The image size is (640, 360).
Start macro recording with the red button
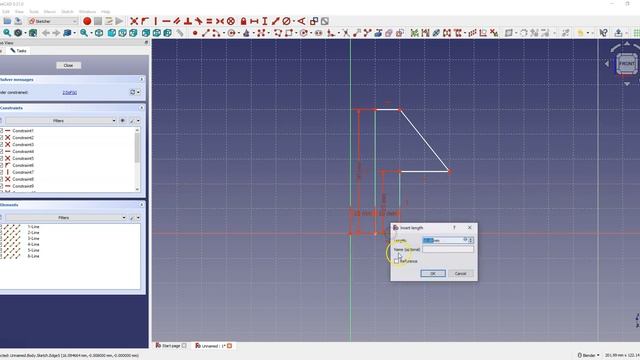(87, 21)
